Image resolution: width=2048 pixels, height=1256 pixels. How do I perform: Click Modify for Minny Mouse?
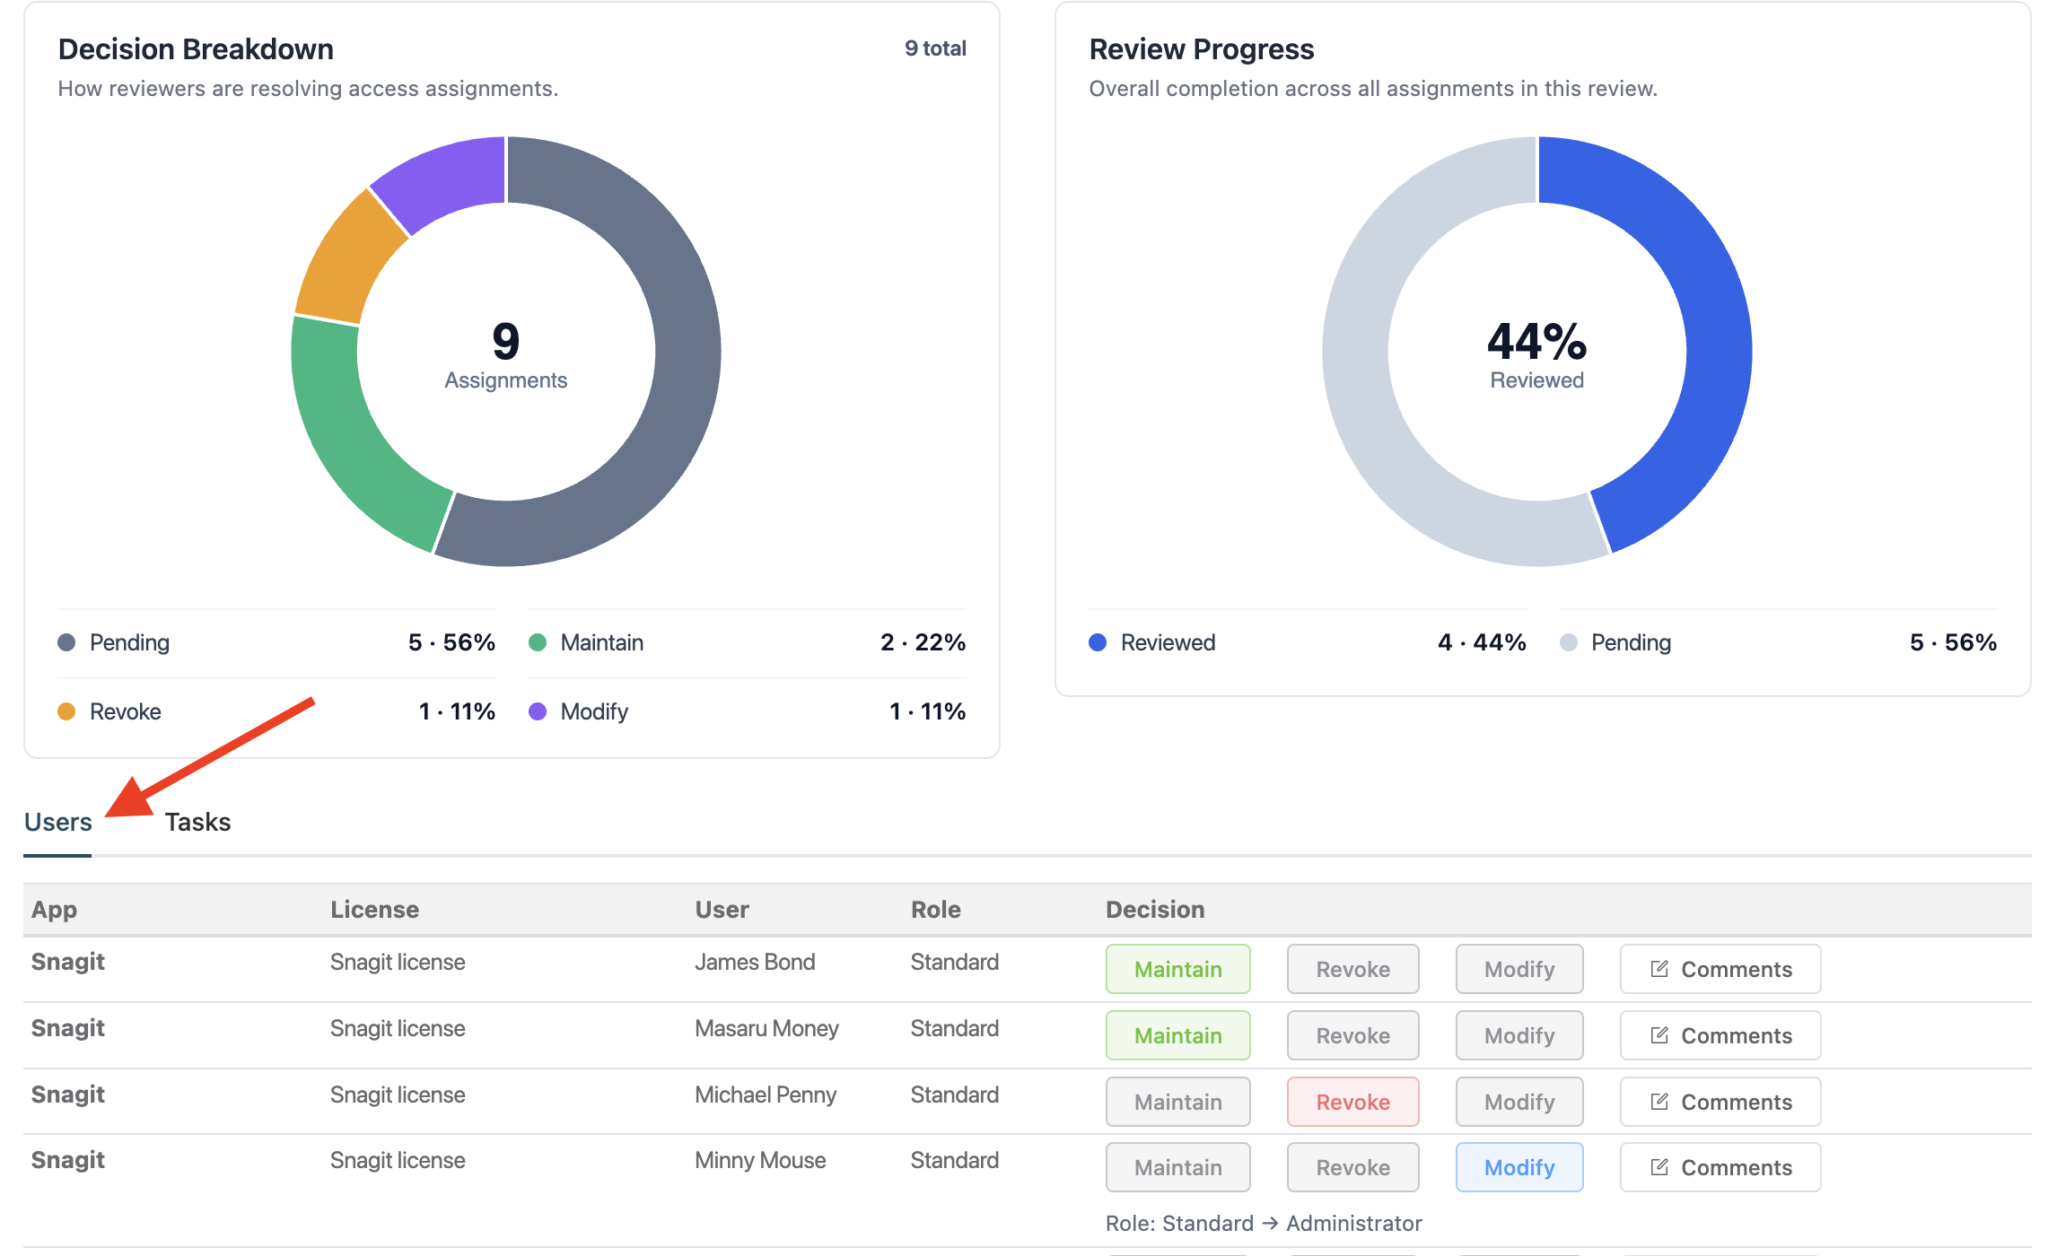[x=1519, y=1167]
